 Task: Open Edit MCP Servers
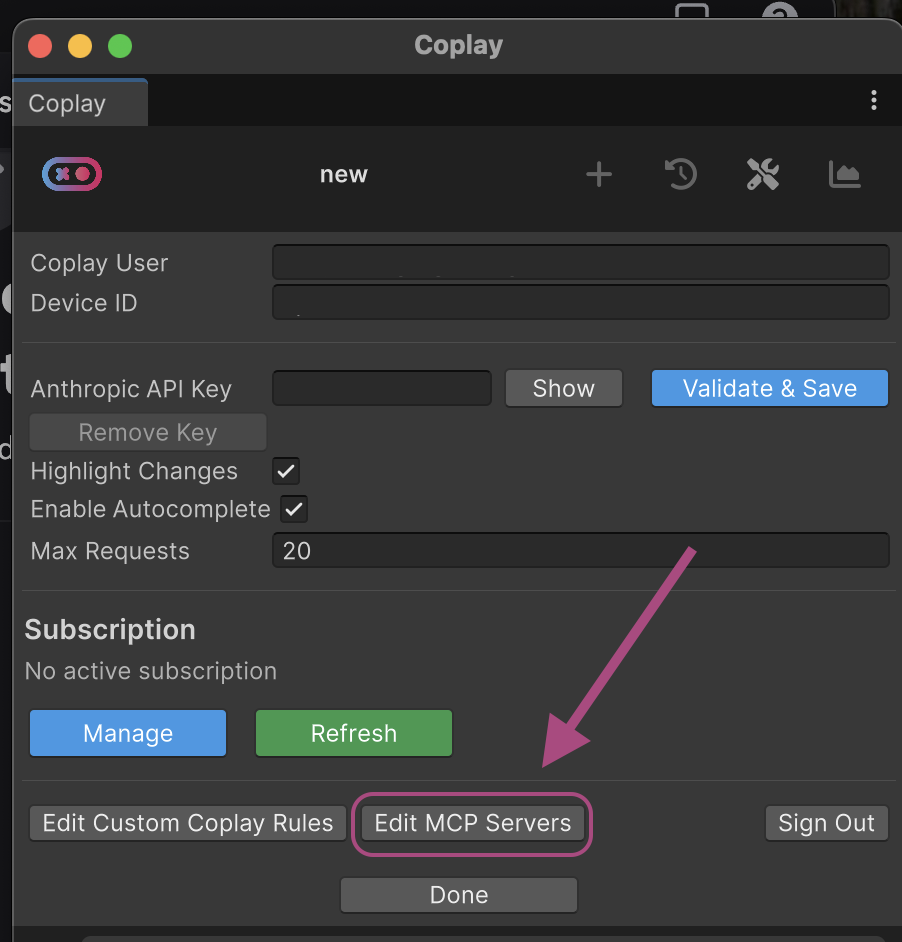tap(472, 823)
